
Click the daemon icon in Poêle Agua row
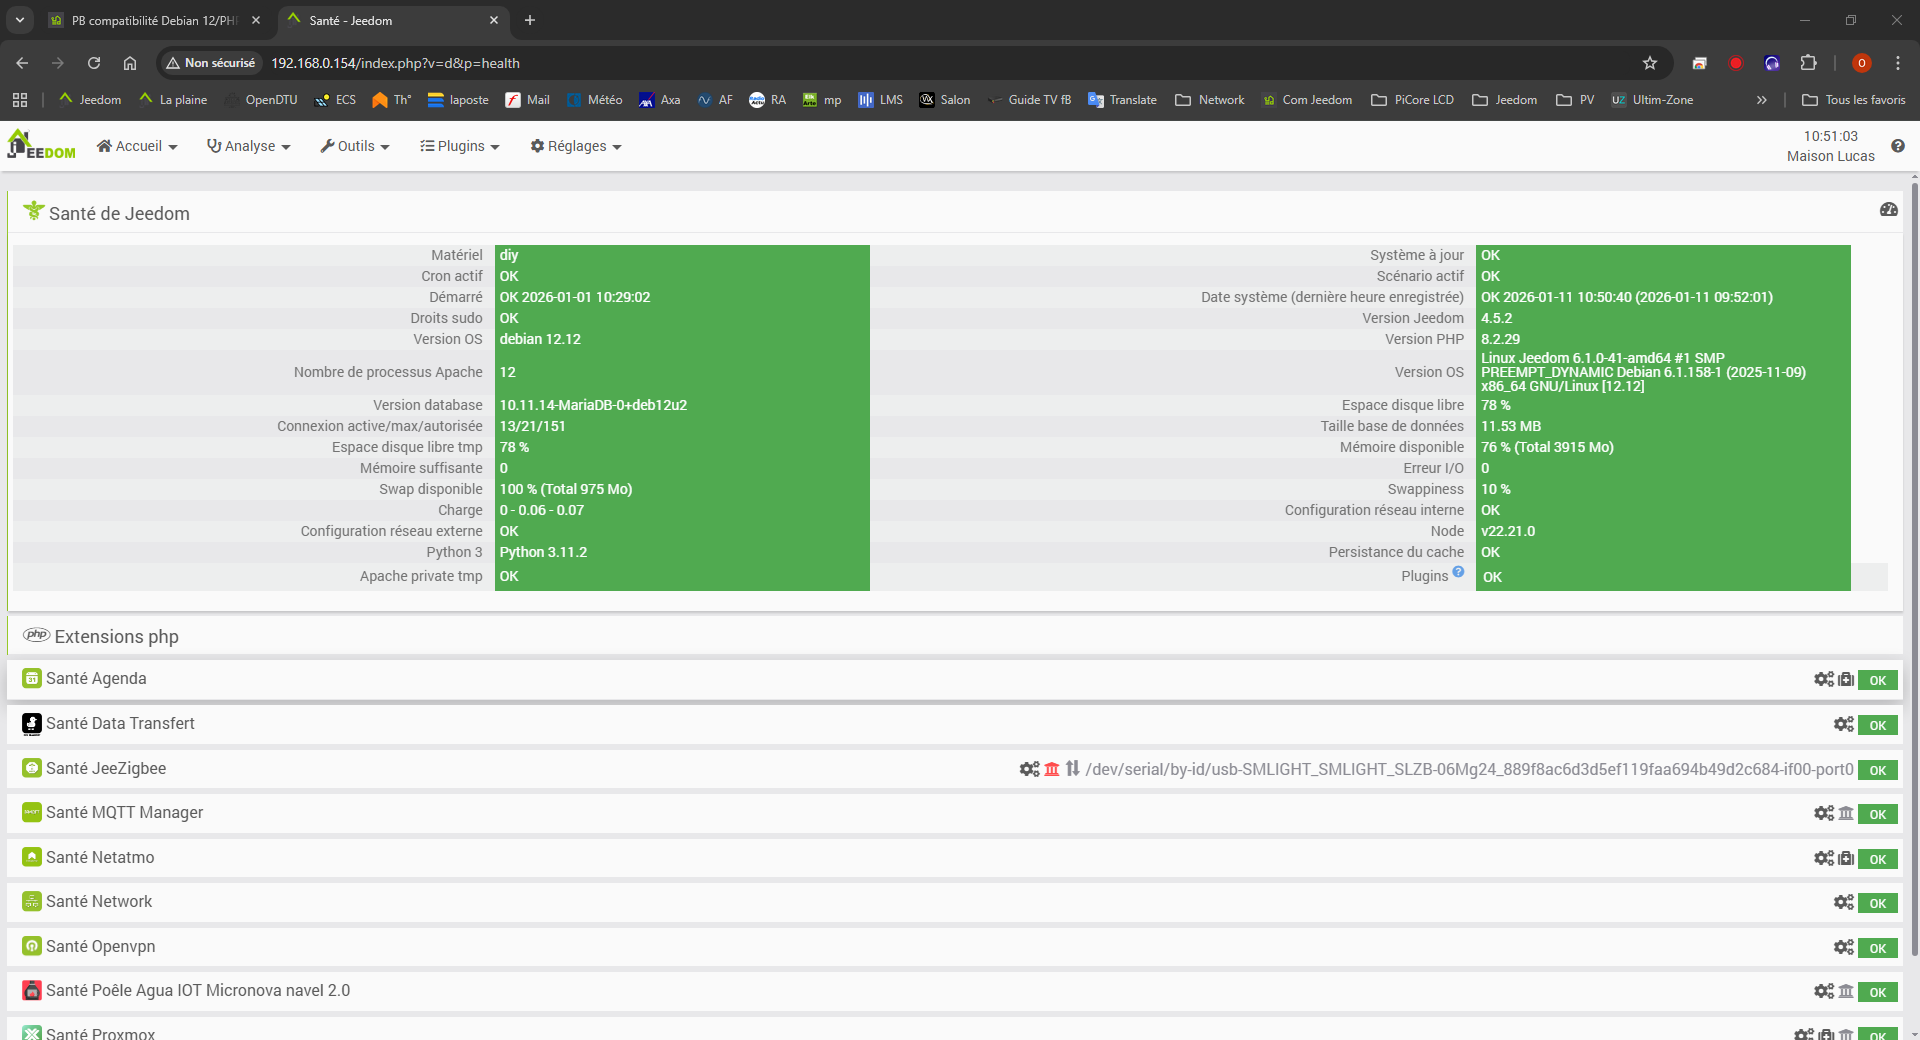point(1846,991)
